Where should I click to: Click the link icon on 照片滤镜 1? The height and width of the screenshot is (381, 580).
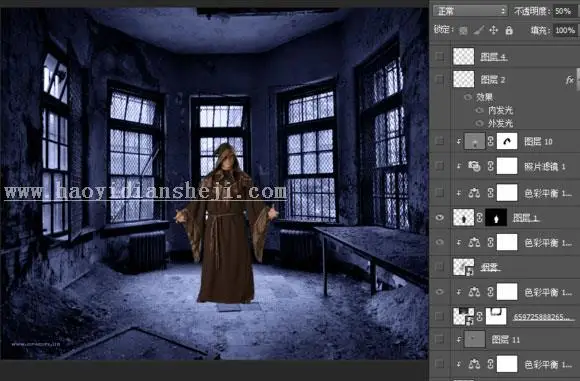490,166
